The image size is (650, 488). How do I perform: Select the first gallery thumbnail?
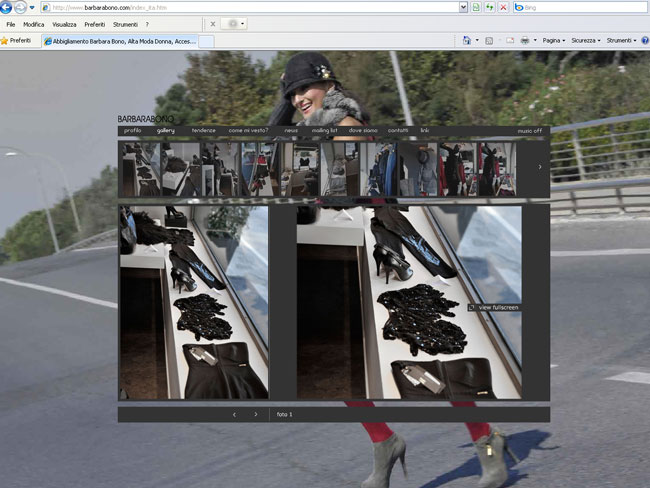tap(141, 169)
